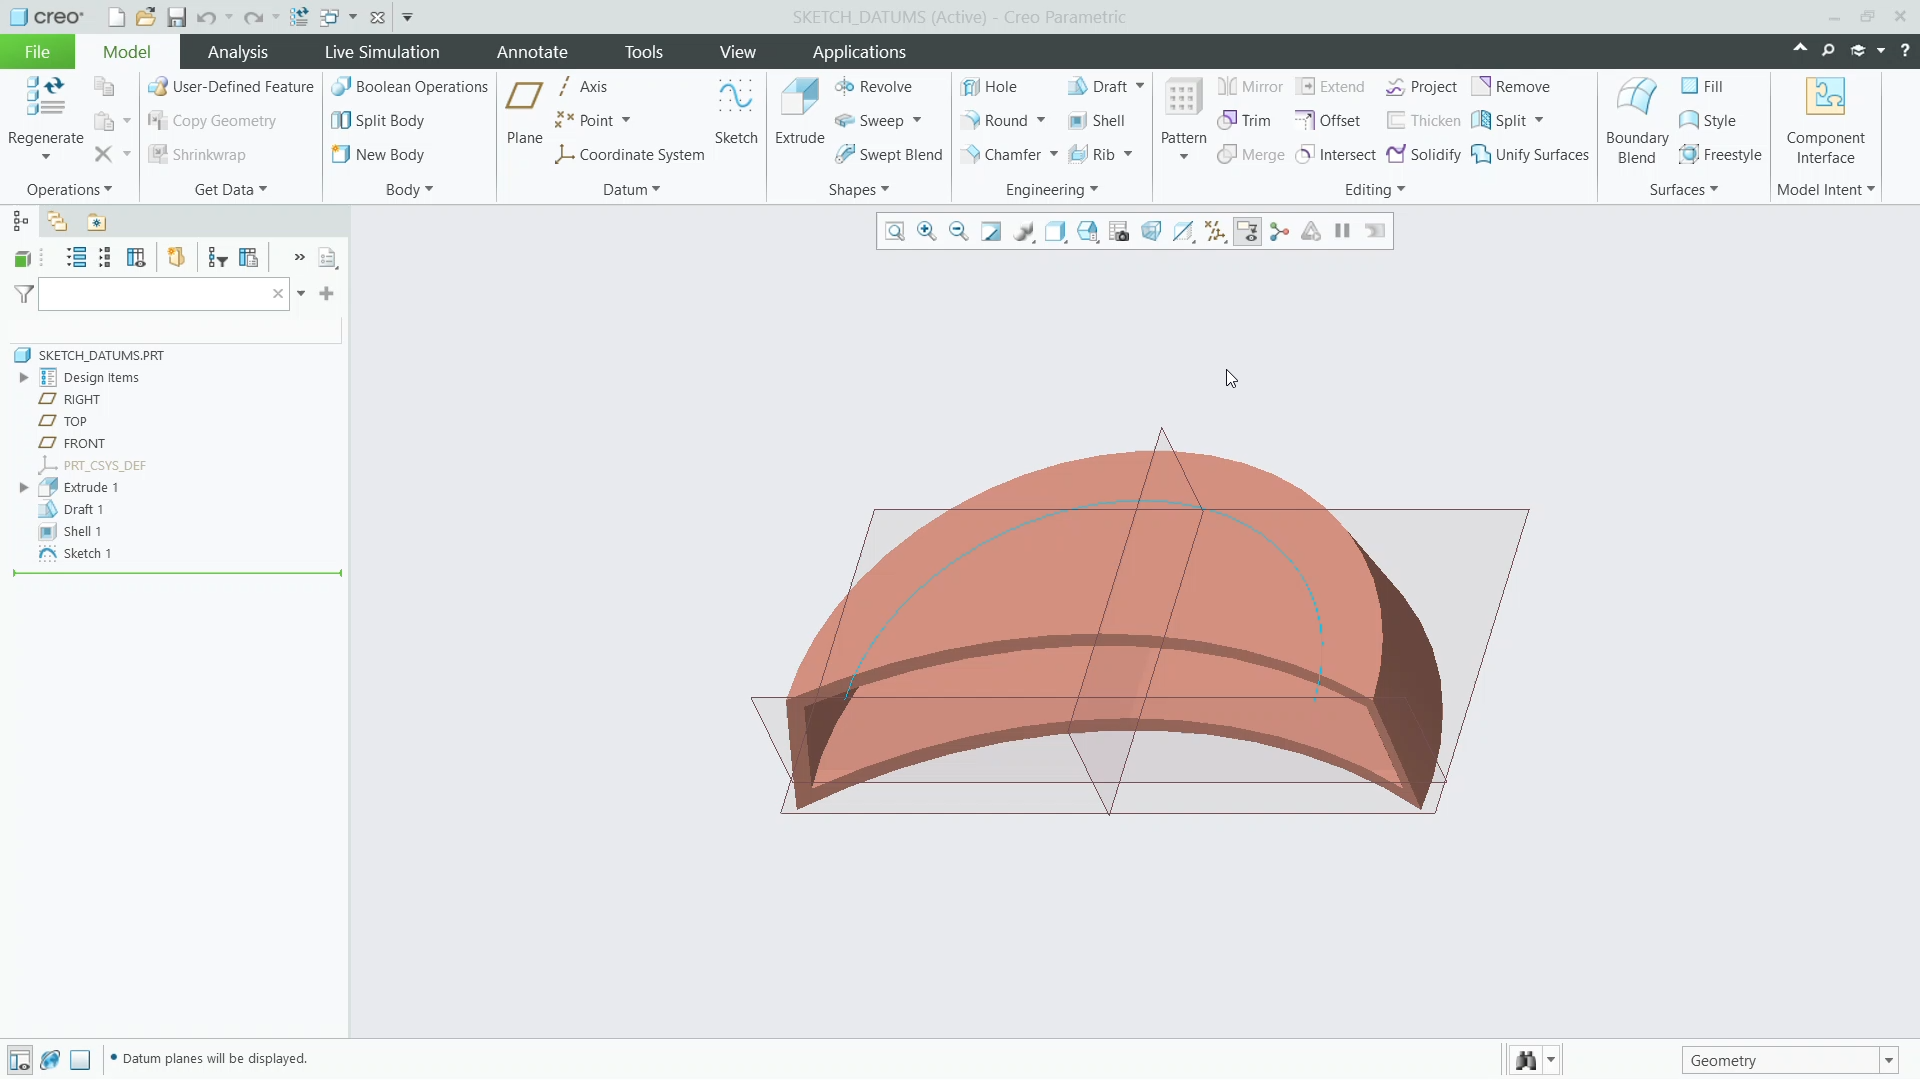Screen dimensions: 1920x1080
Task: Click the datum Plane tool
Action: pyautogui.click(x=524, y=112)
